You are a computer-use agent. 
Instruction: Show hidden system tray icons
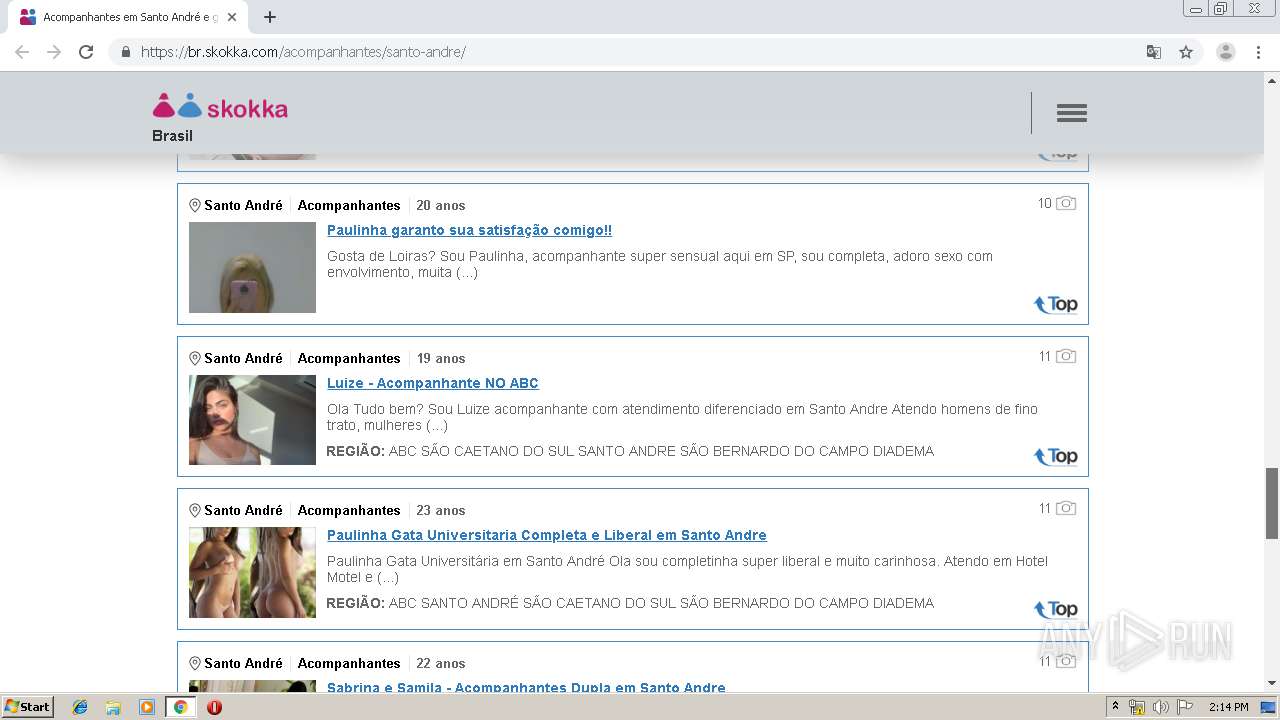pyautogui.click(x=1115, y=707)
